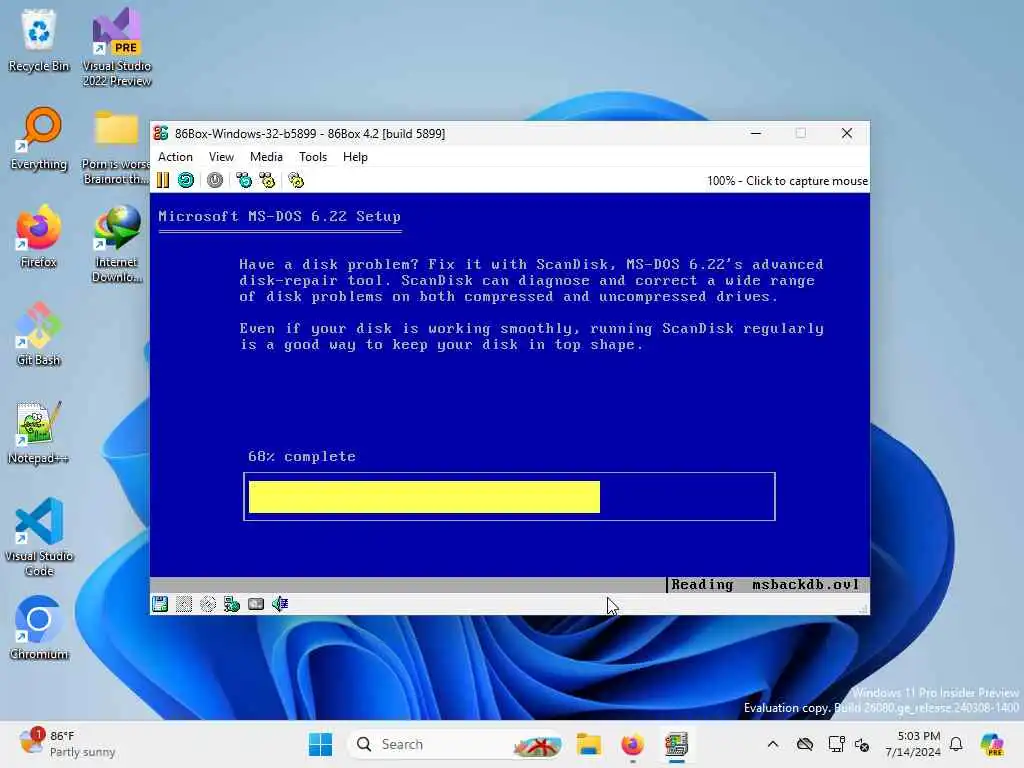This screenshot has height=768, width=1024.
Task: Select Visual Studio 2022 Preview desktop icon
Action: tap(117, 47)
